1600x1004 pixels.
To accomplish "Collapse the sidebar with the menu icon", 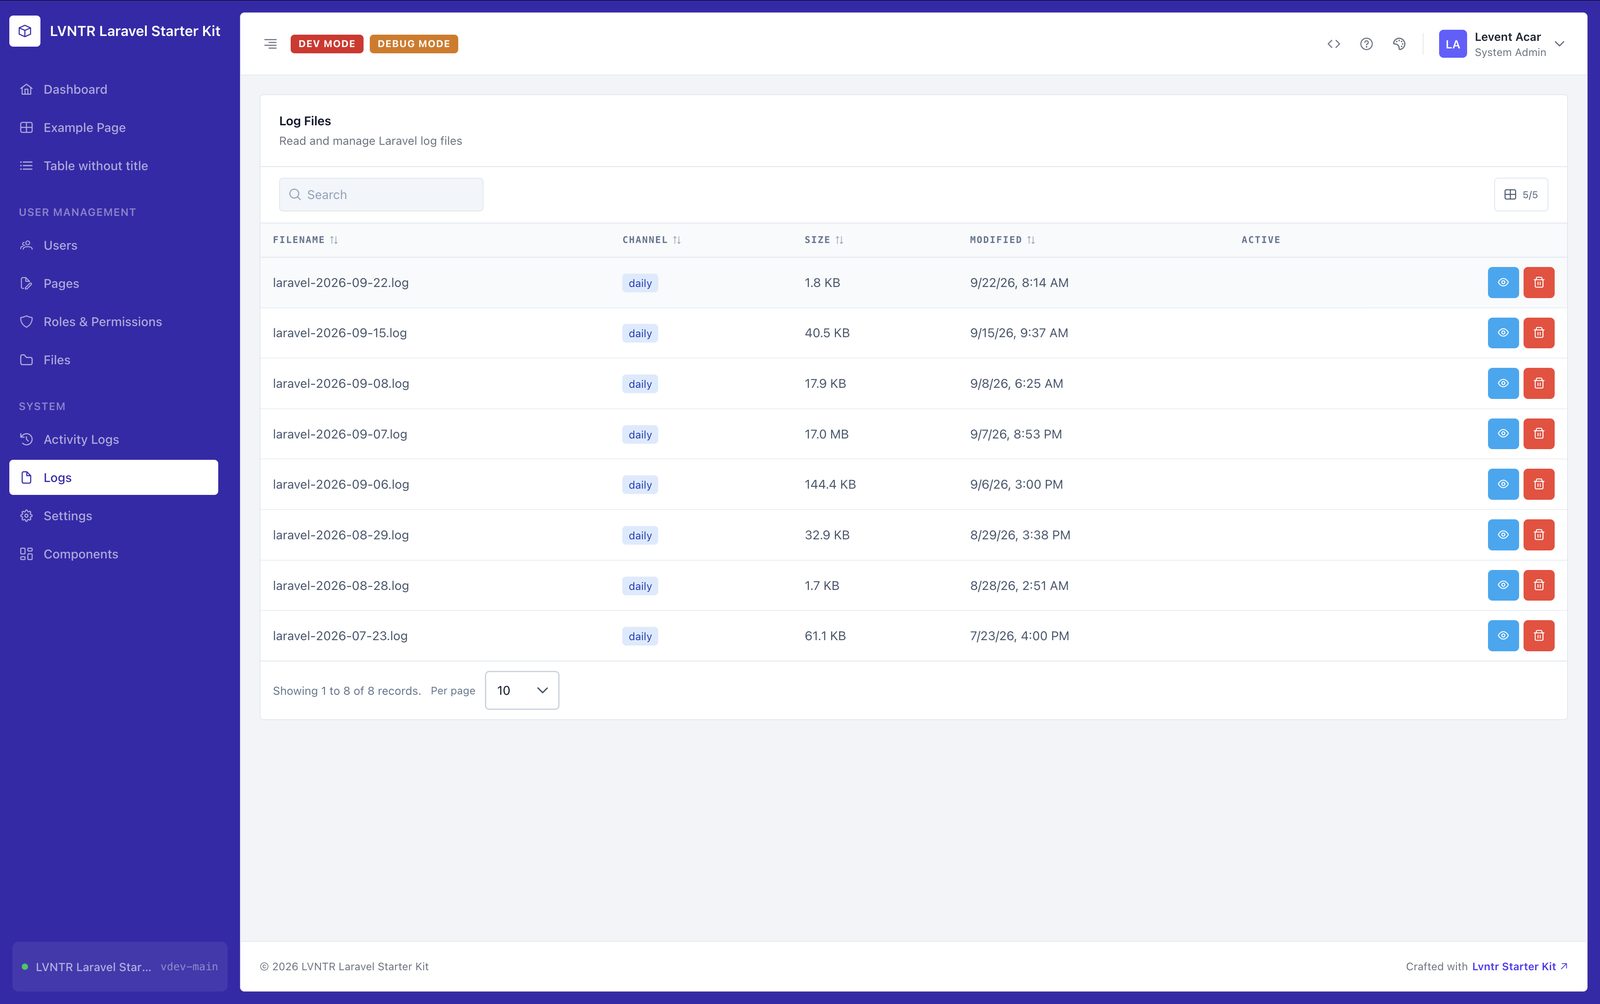I will [x=270, y=44].
